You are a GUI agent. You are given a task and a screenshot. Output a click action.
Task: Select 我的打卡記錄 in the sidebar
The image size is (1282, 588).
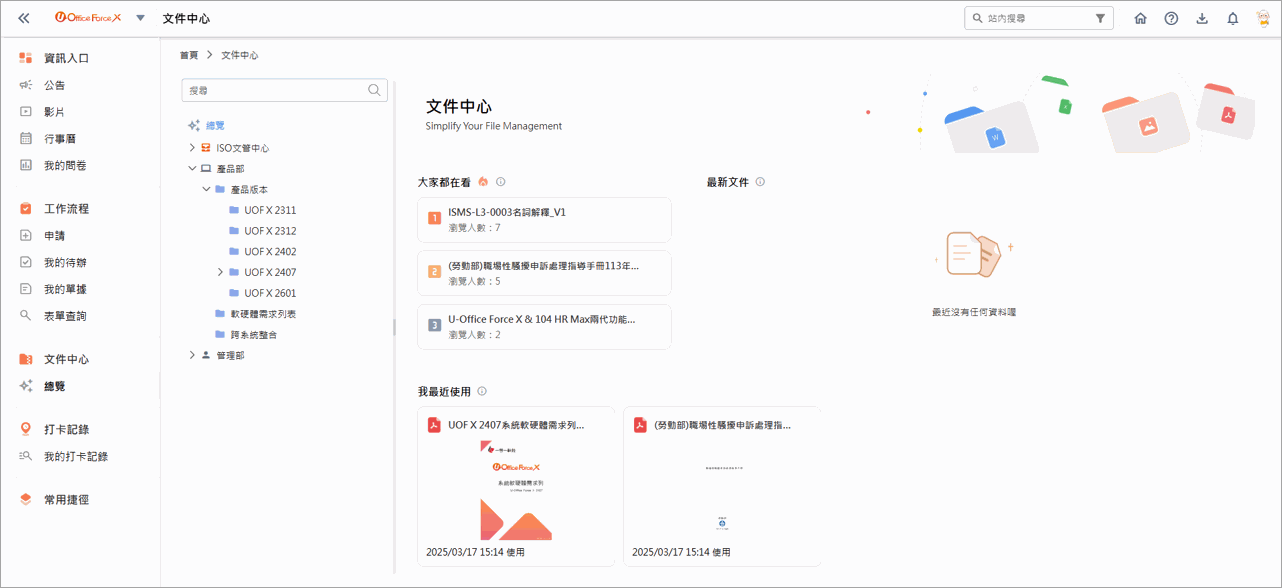pos(76,456)
